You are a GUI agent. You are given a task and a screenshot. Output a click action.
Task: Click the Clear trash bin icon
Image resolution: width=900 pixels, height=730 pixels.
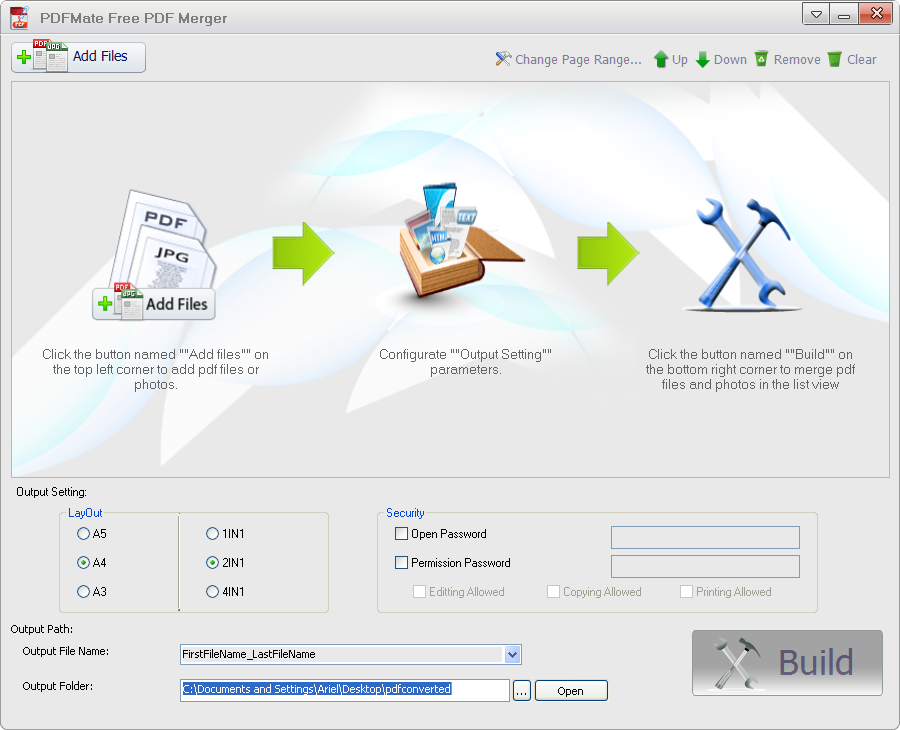click(x=835, y=59)
